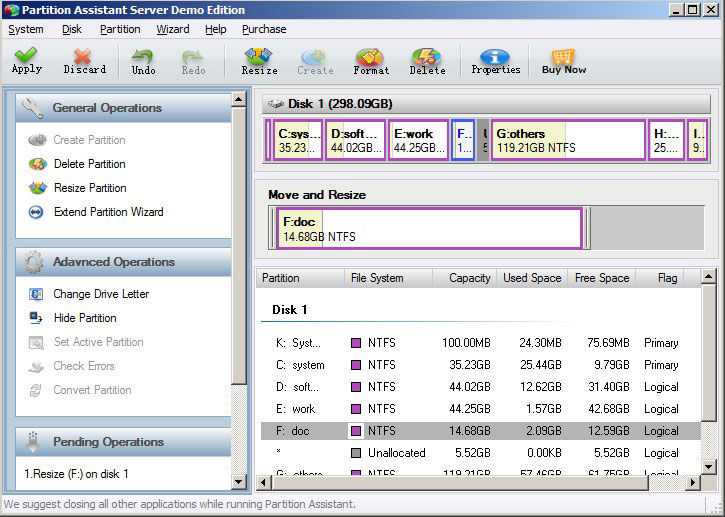Select the K: Syst... partition row
The height and width of the screenshot is (517, 725).
(481, 343)
